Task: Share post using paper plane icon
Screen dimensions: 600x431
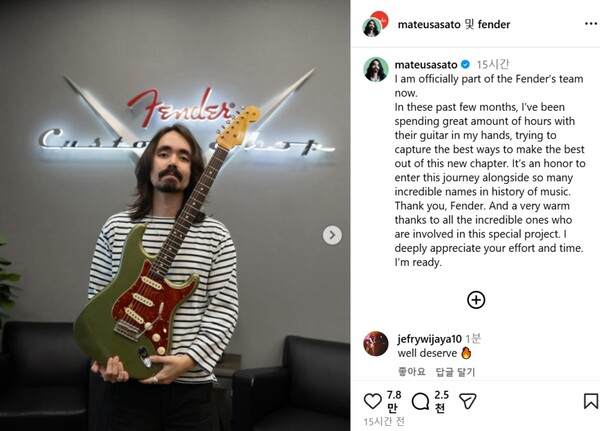Action: [x=468, y=401]
